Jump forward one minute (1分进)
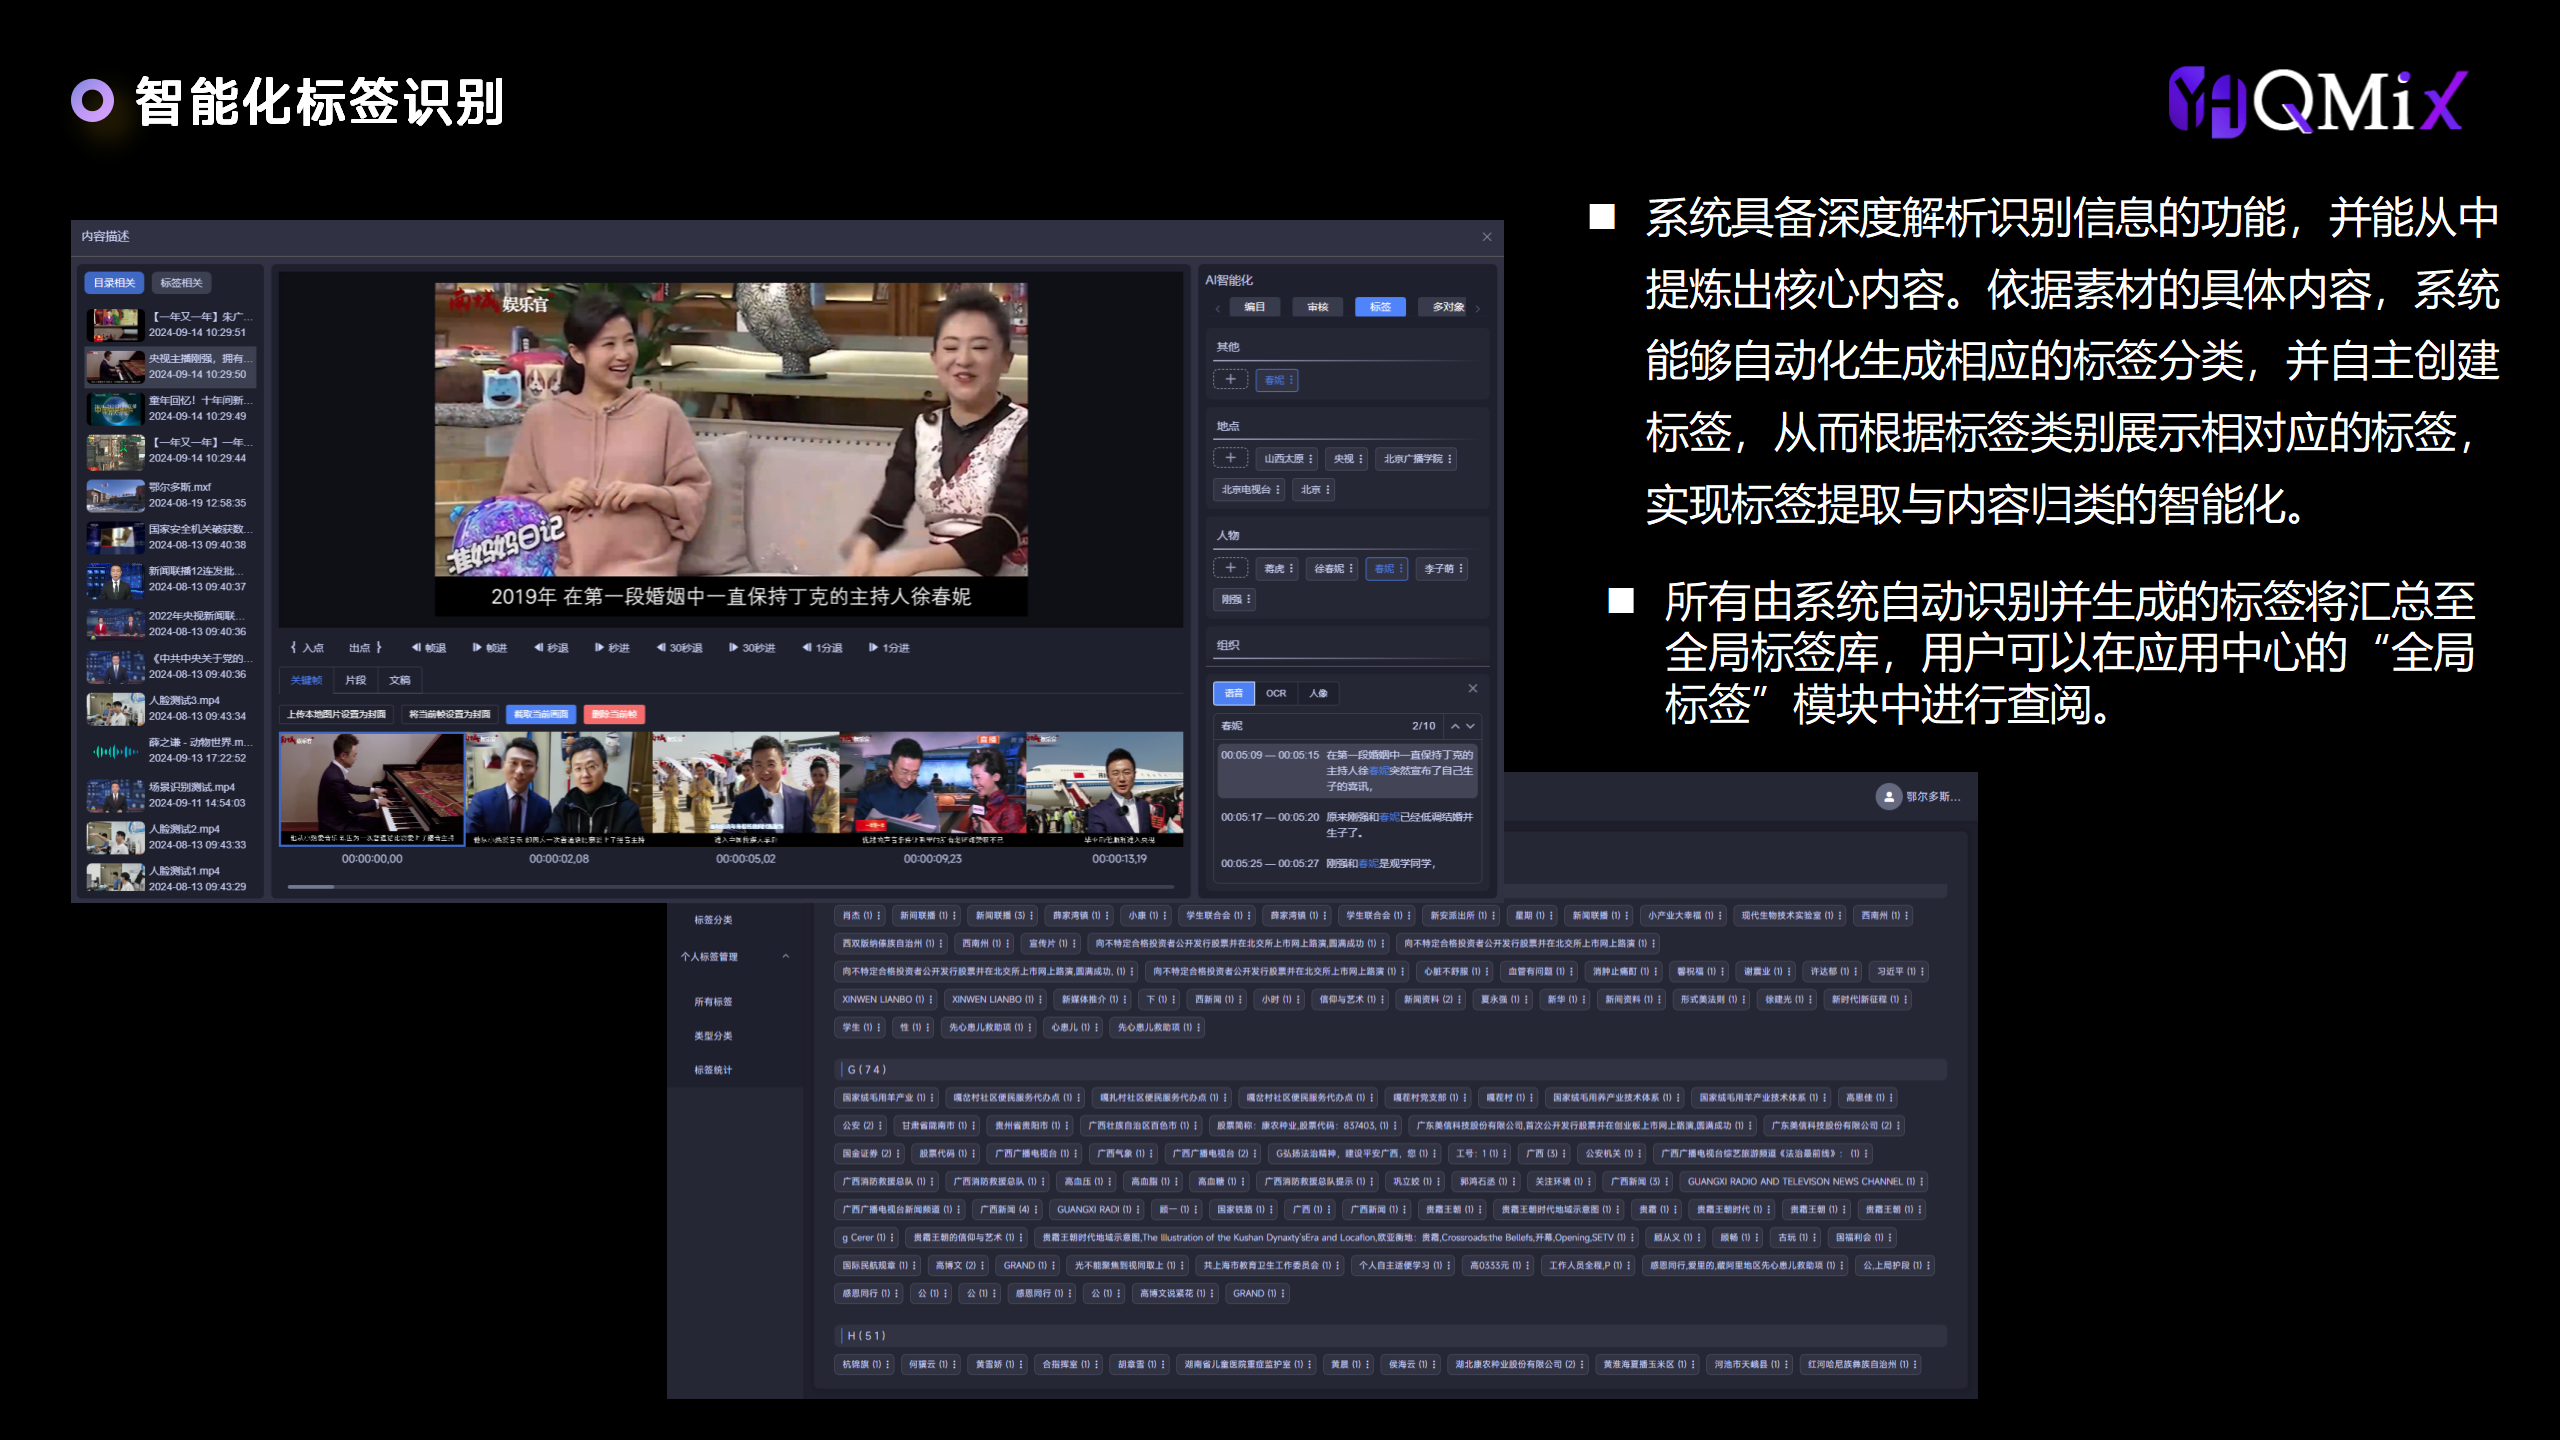Viewport: 2560px width, 1440px height. point(888,648)
